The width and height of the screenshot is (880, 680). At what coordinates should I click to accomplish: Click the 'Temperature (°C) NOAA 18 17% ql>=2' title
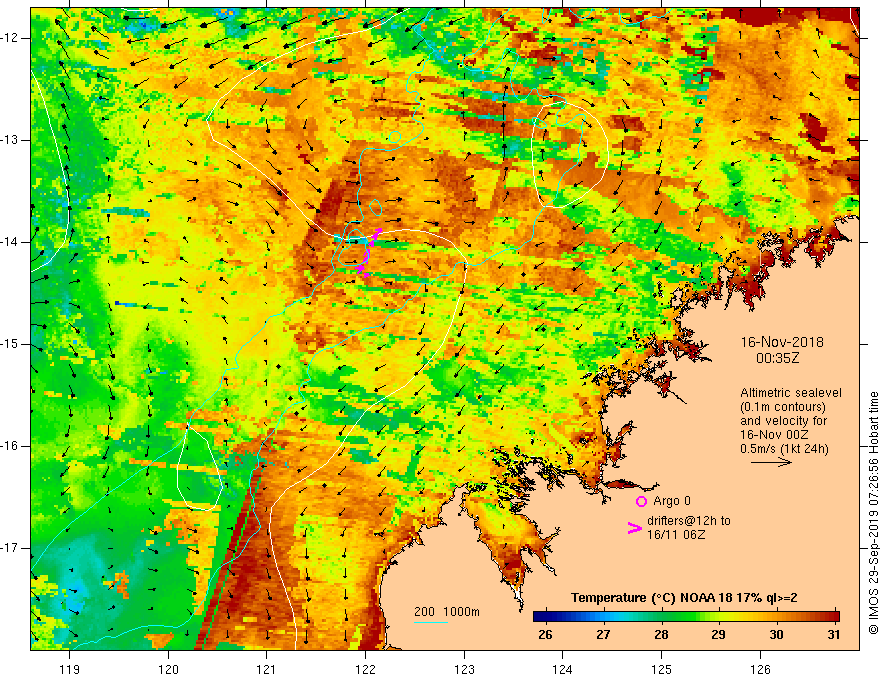[x=684, y=598]
